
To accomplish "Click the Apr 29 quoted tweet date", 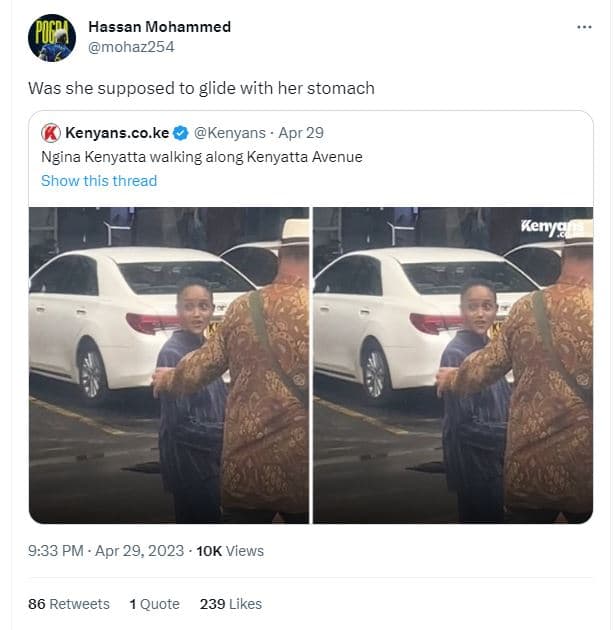I will [301, 133].
